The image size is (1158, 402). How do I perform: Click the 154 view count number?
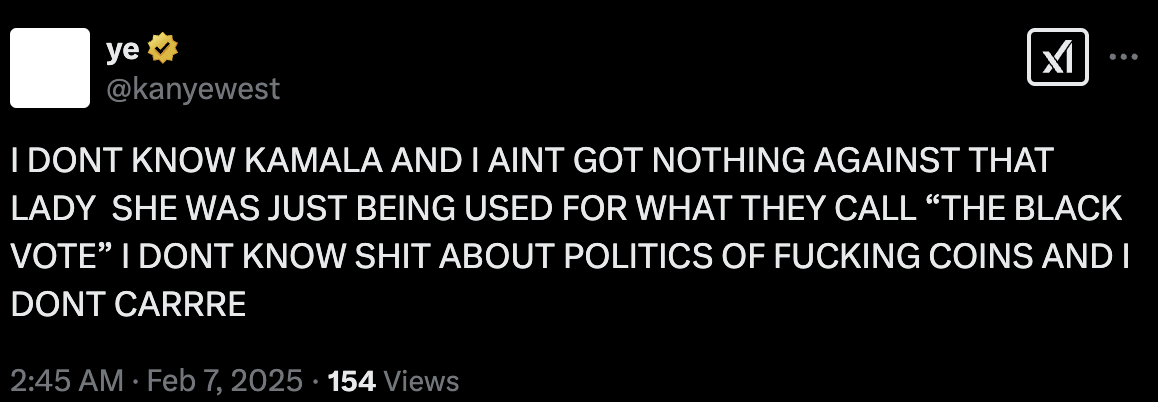click(352, 381)
